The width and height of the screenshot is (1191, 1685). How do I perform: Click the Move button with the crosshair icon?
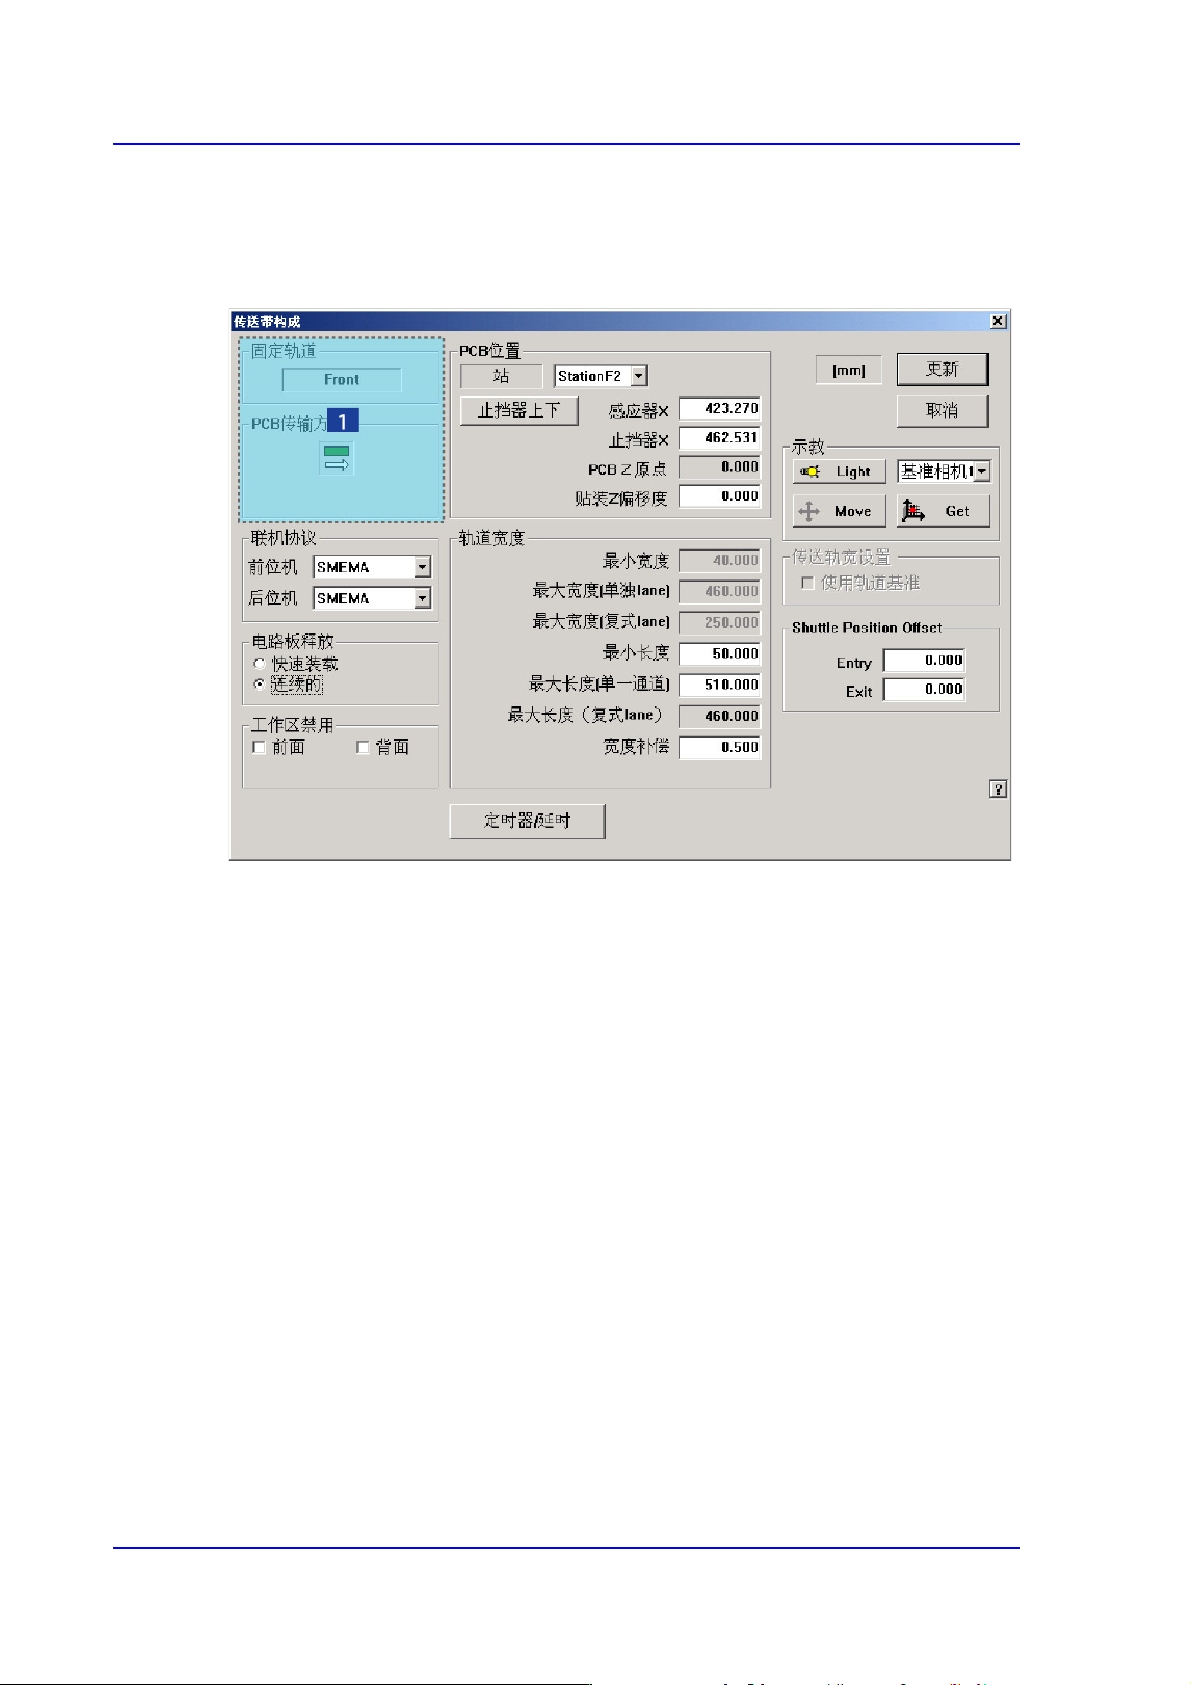pyautogui.click(x=839, y=511)
